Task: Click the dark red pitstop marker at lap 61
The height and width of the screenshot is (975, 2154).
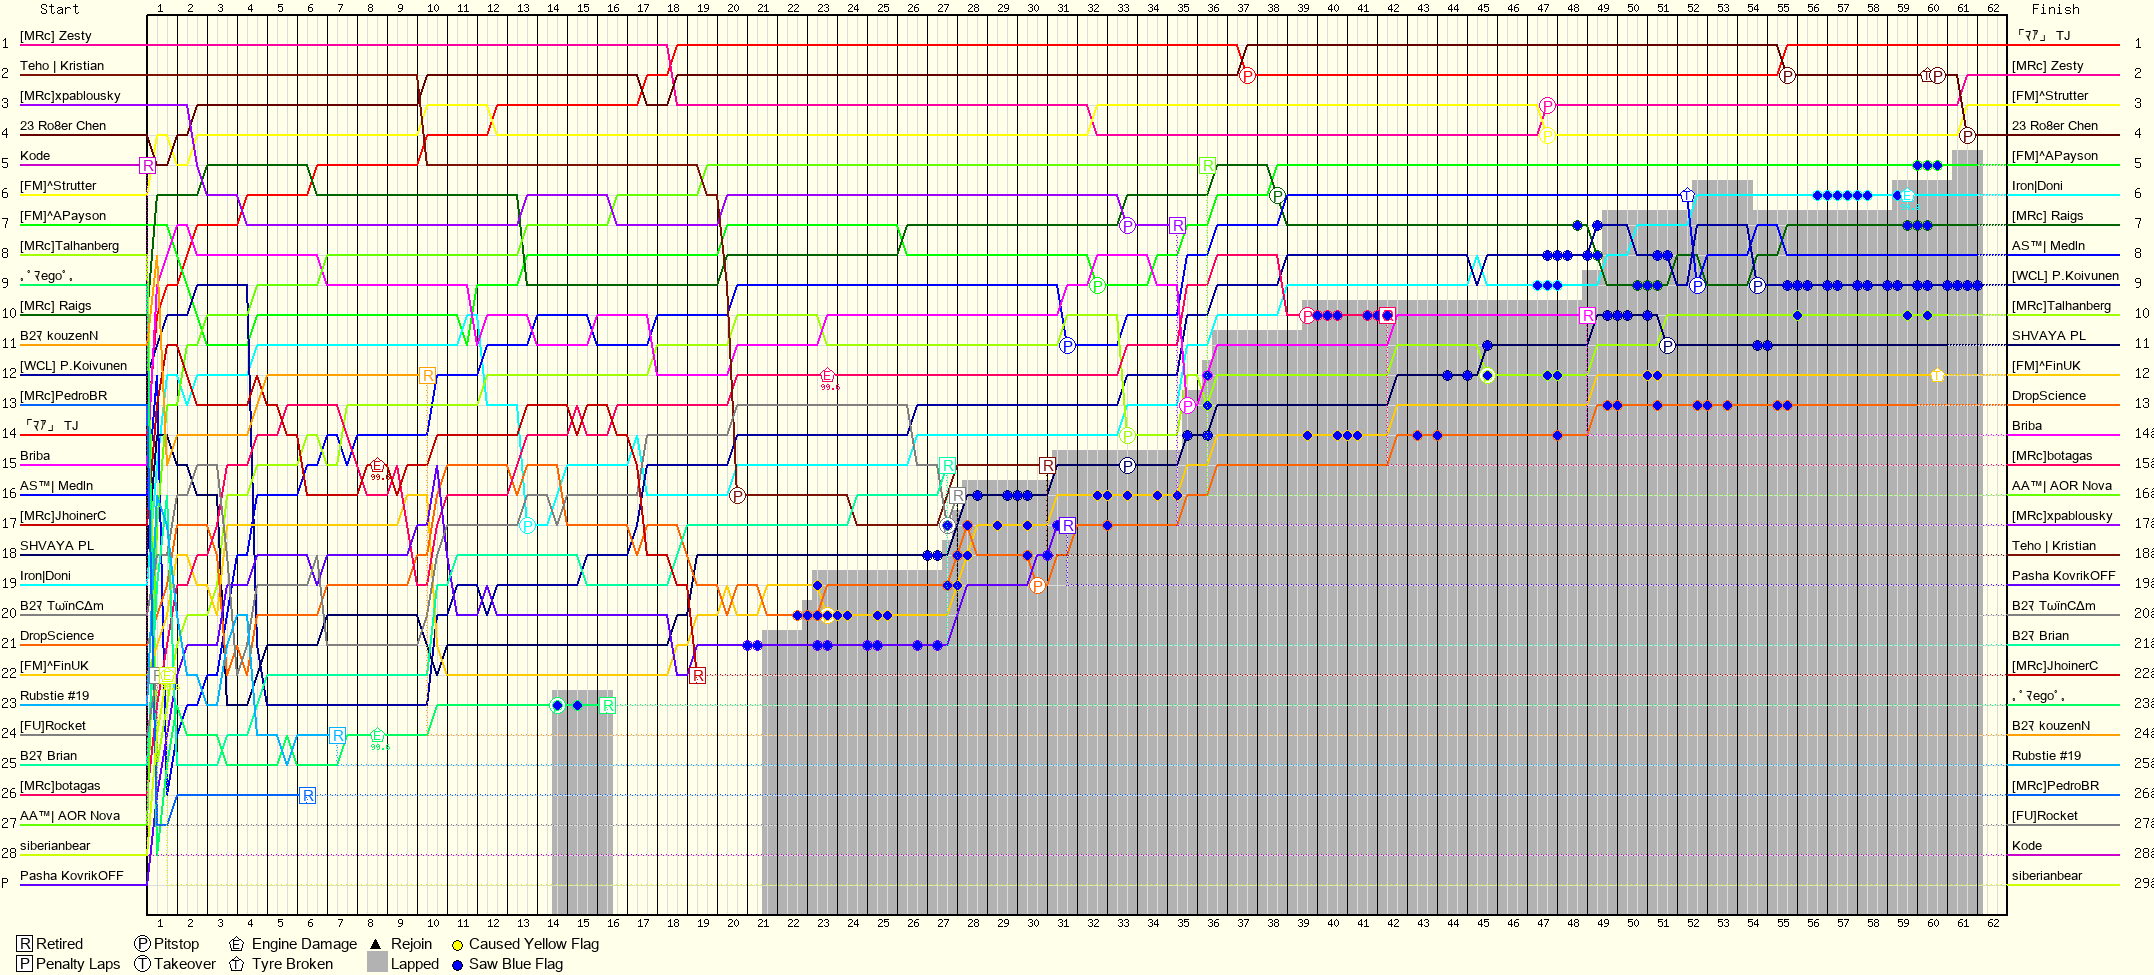Action: 1967,135
